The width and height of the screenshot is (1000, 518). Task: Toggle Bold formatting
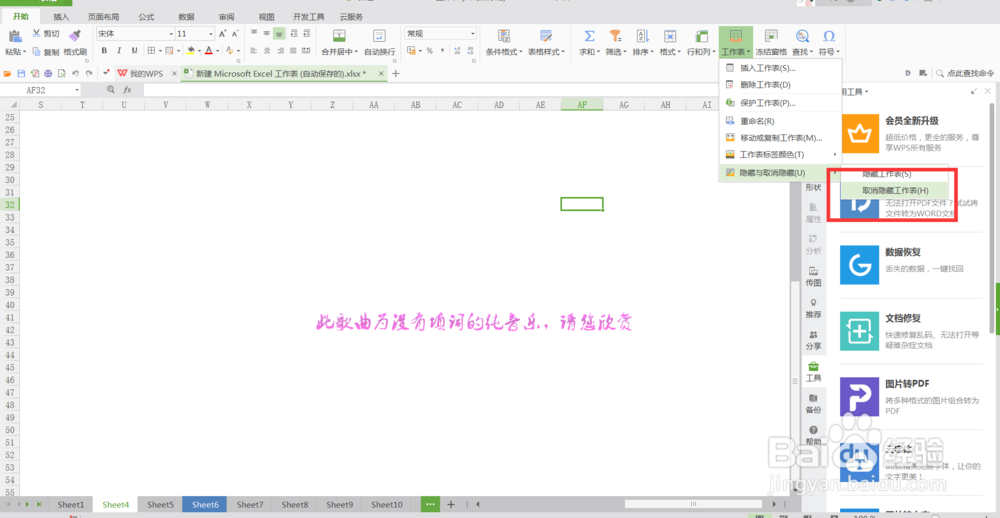(x=104, y=51)
